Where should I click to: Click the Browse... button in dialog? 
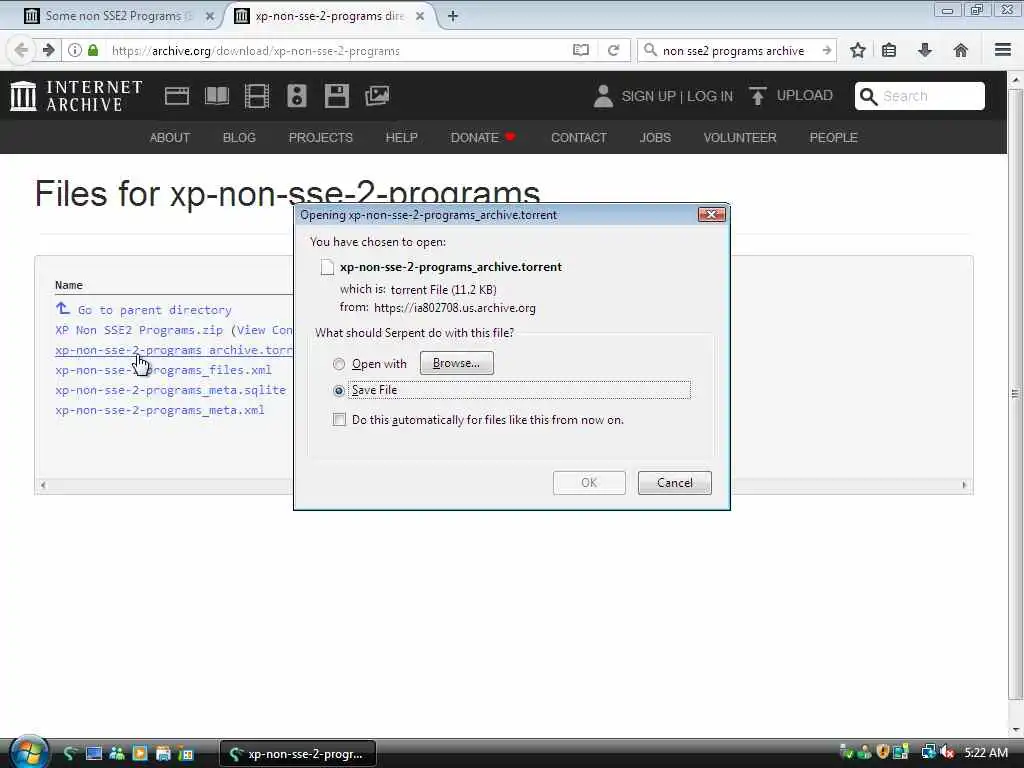pos(456,363)
